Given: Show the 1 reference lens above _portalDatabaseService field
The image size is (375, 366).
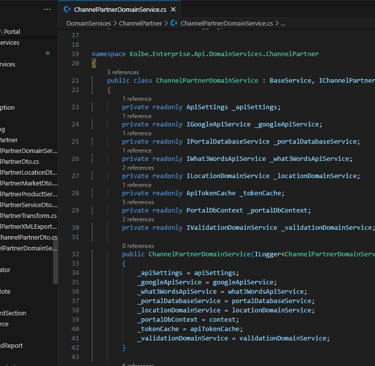Looking at the screenshot, I should [x=137, y=133].
